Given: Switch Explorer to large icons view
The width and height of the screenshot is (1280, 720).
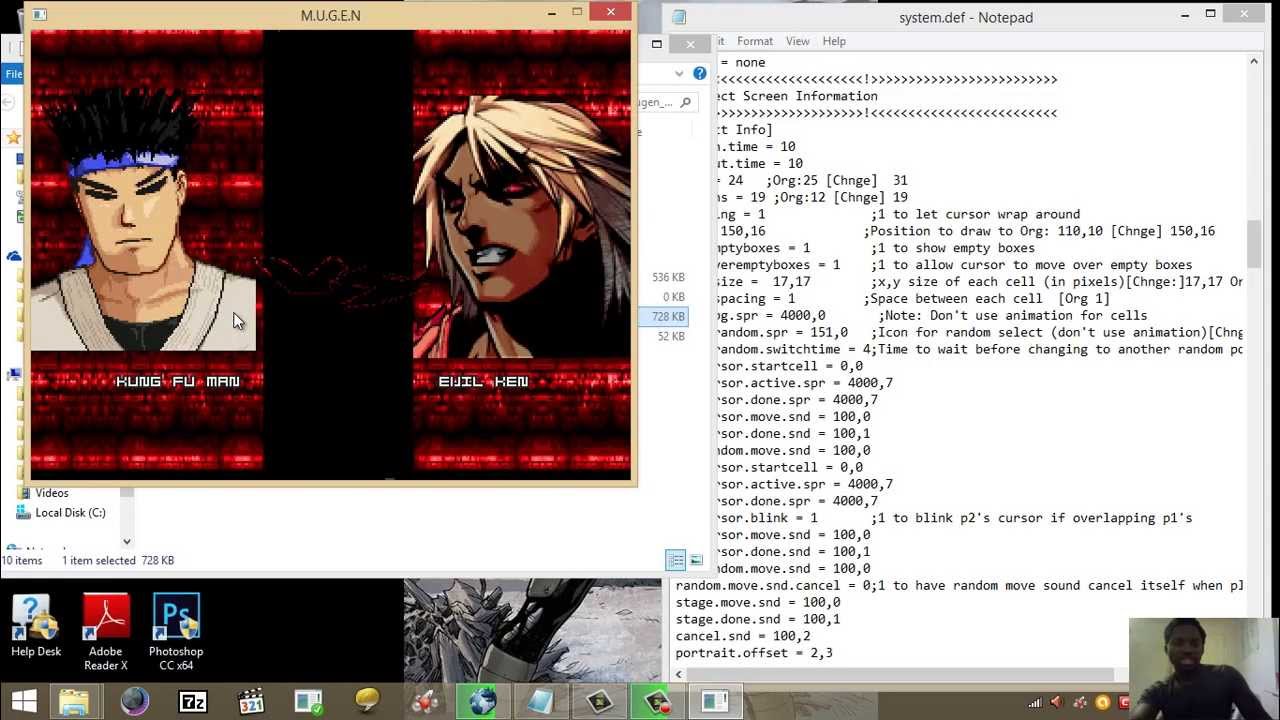Looking at the screenshot, I should tap(696, 560).
